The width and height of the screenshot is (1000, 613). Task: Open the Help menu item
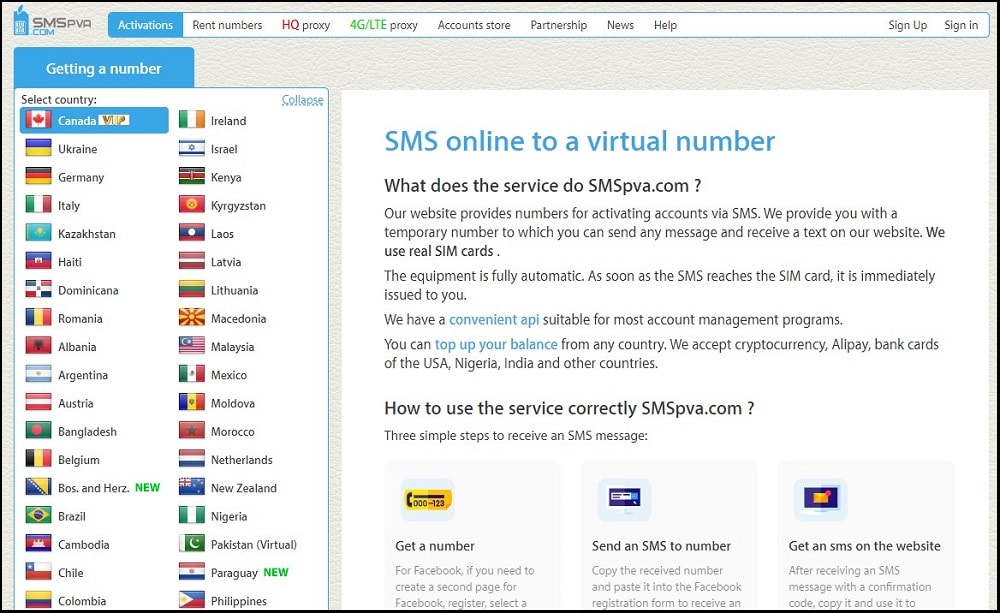click(665, 25)
